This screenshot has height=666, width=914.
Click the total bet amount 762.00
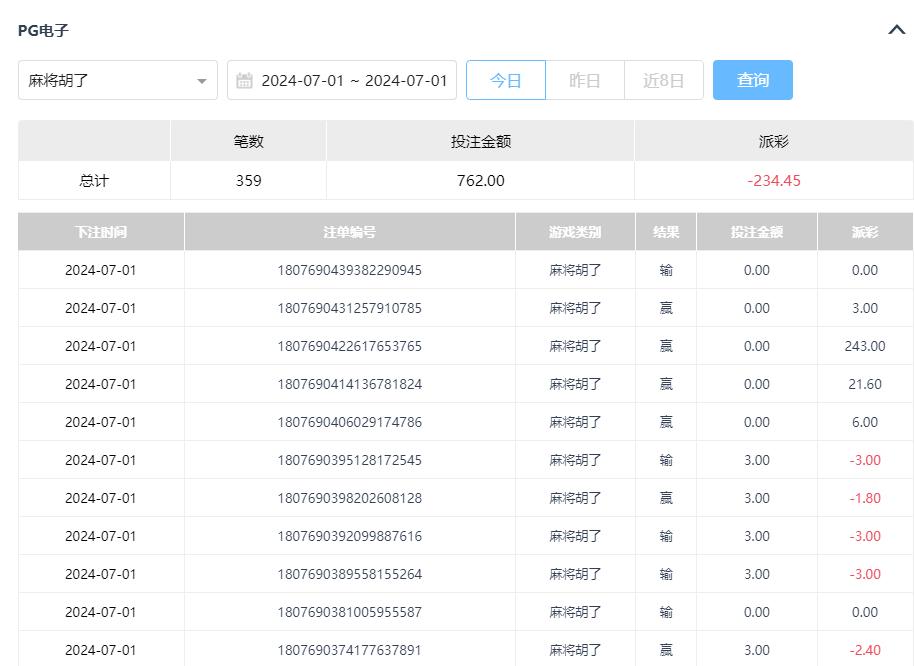480,181
